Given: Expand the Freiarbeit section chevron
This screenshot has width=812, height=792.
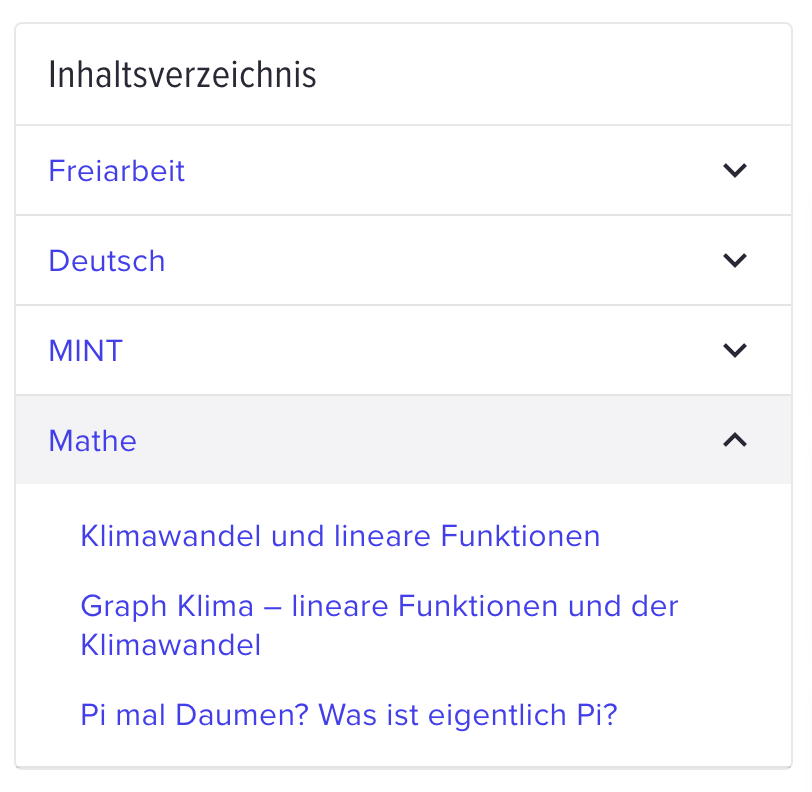Looking at the screenshot, I should point(734,170).
